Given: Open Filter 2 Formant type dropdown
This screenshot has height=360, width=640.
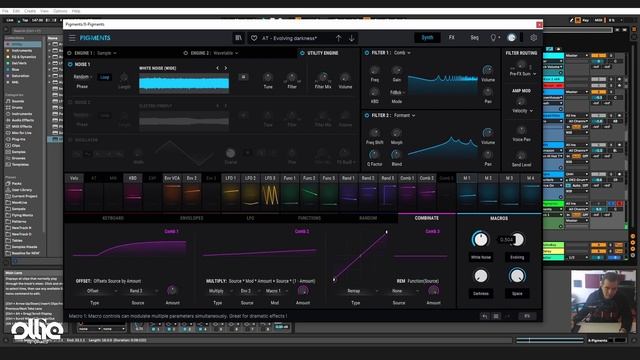Looking at the screenshot, I should (x=404, y=116).
